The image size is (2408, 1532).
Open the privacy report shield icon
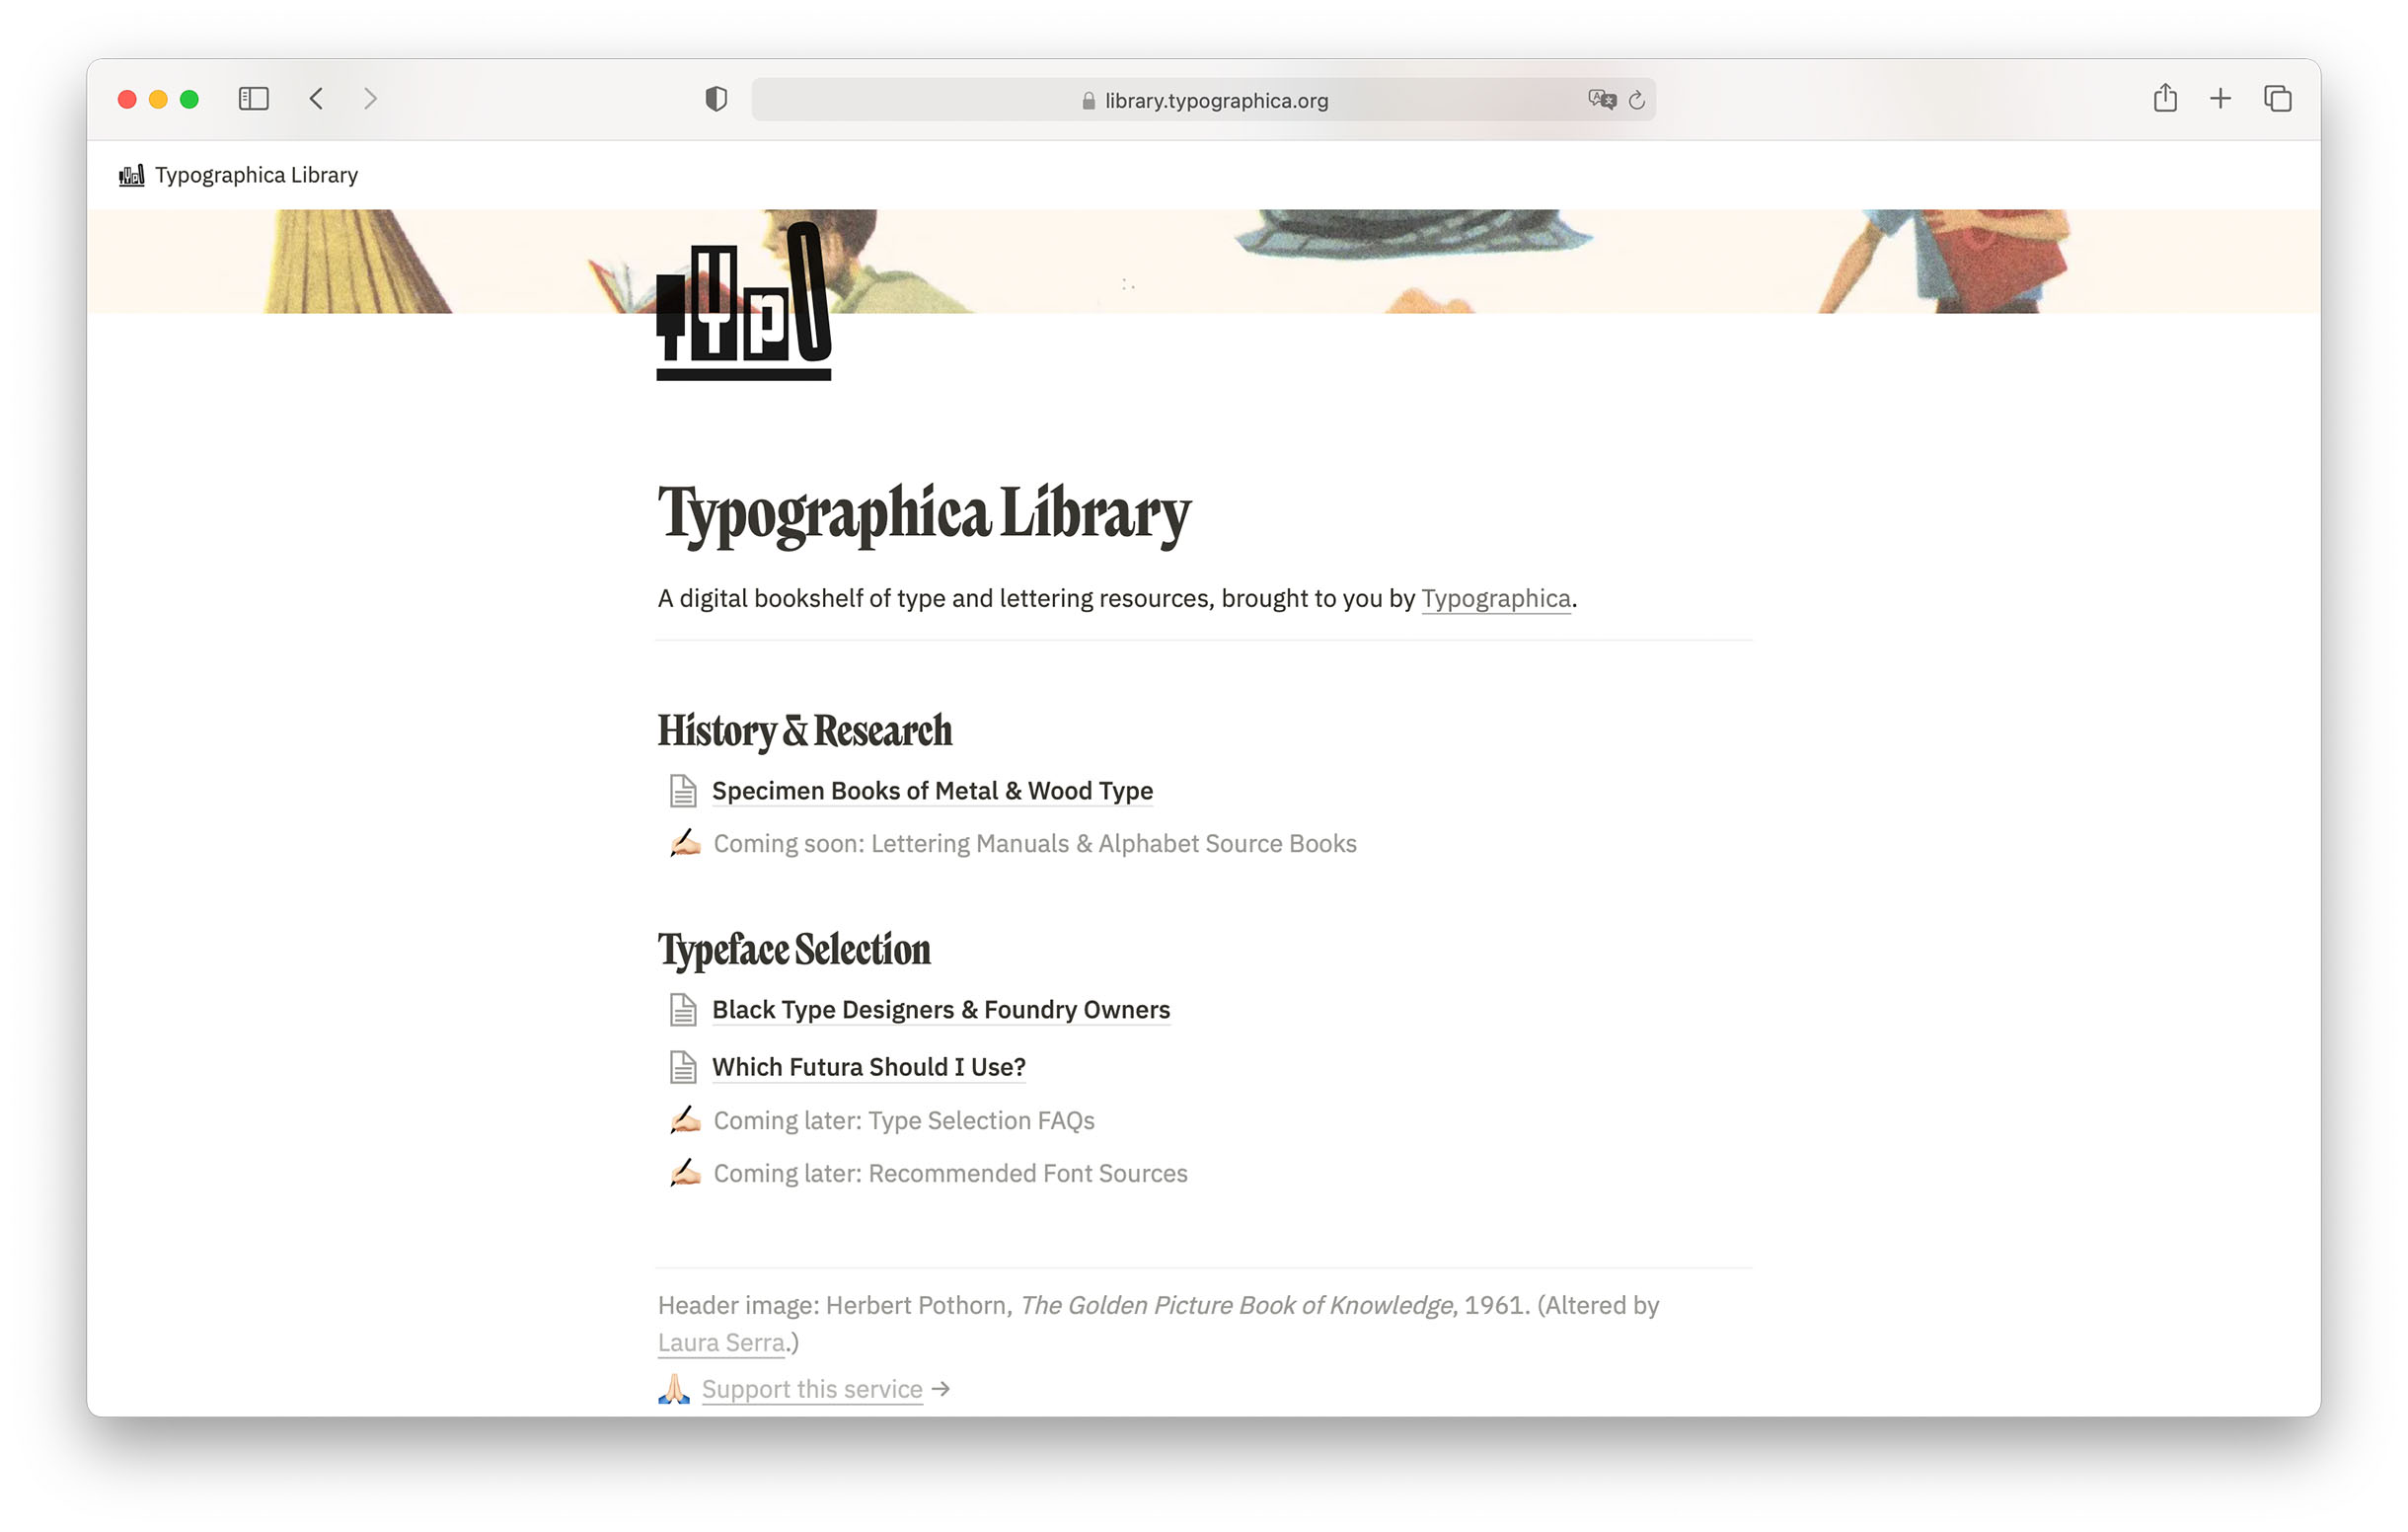click(x=716, y=98)
